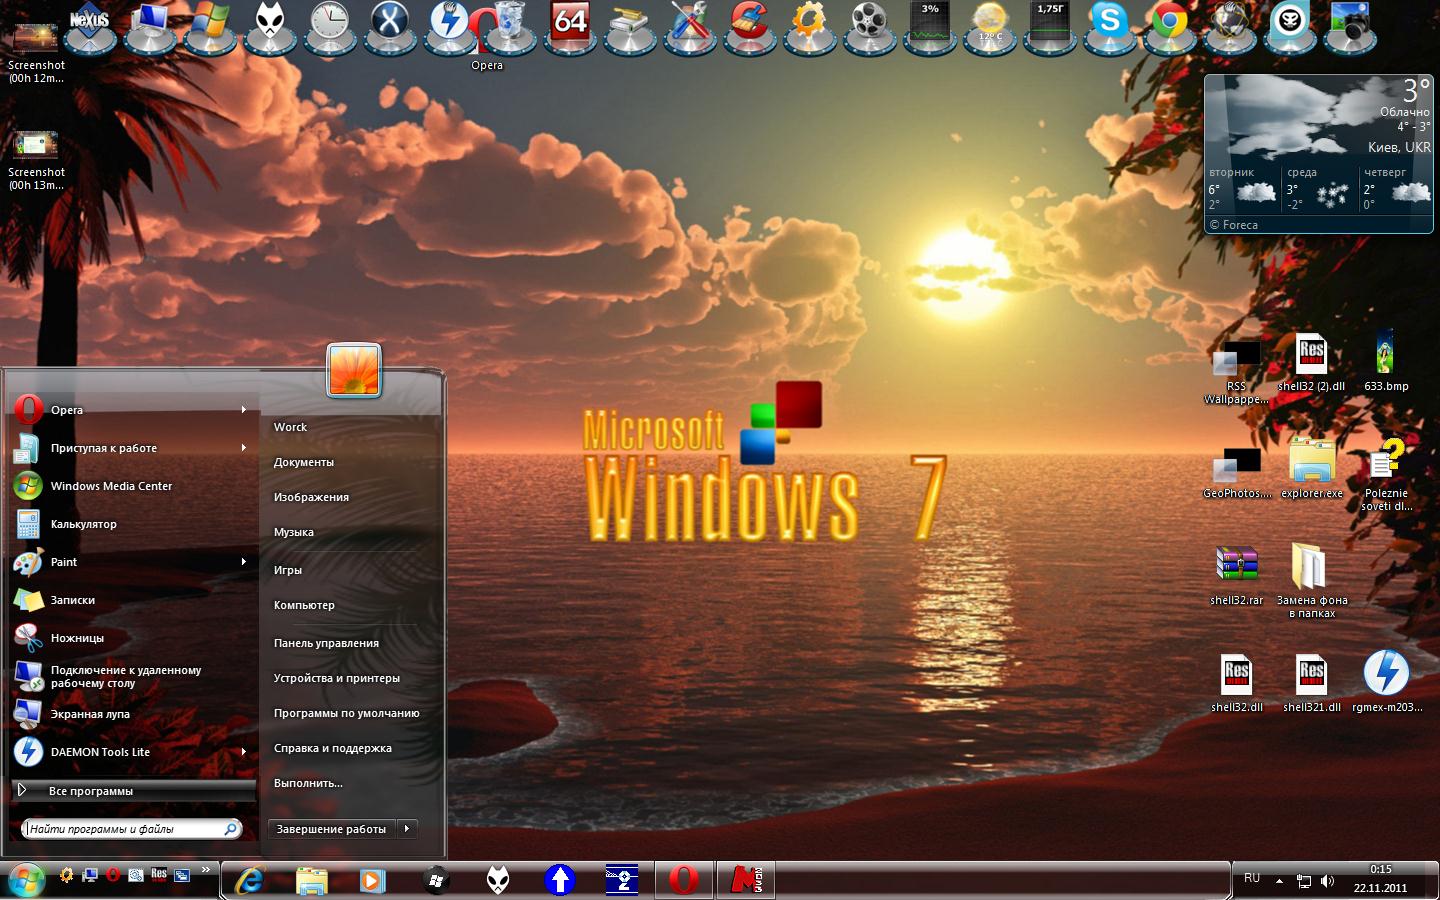Viewport: 1440px width, 900px height.
Task: Open Подключение к удаленному рабочему столу
Action: 133,676
